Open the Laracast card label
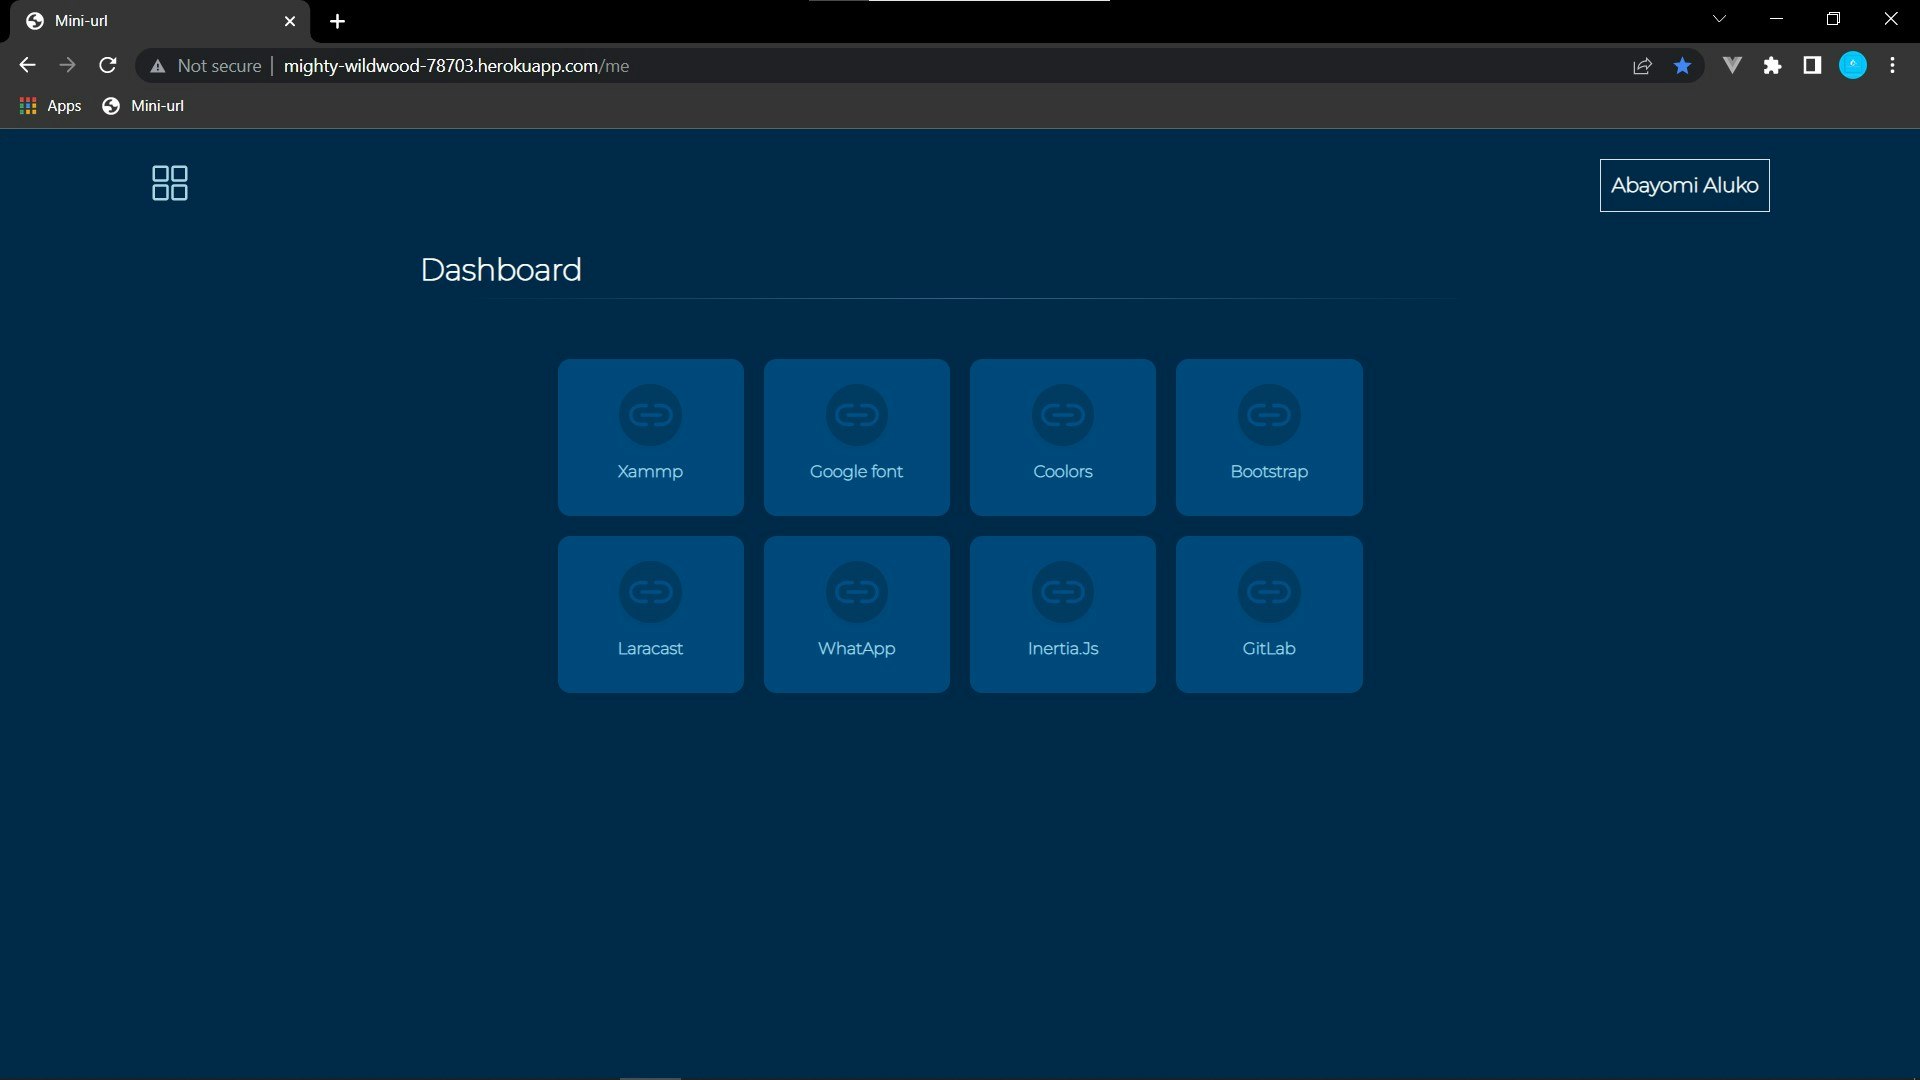1920x1080 pixels. [x=650, y=648]
